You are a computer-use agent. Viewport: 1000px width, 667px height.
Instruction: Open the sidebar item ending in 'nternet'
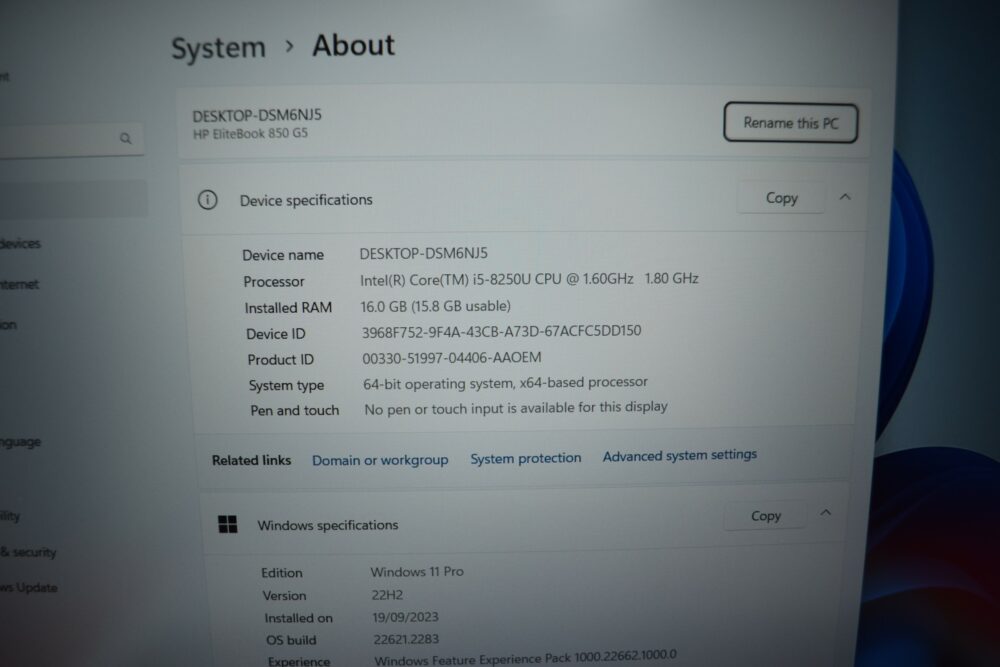19,284
